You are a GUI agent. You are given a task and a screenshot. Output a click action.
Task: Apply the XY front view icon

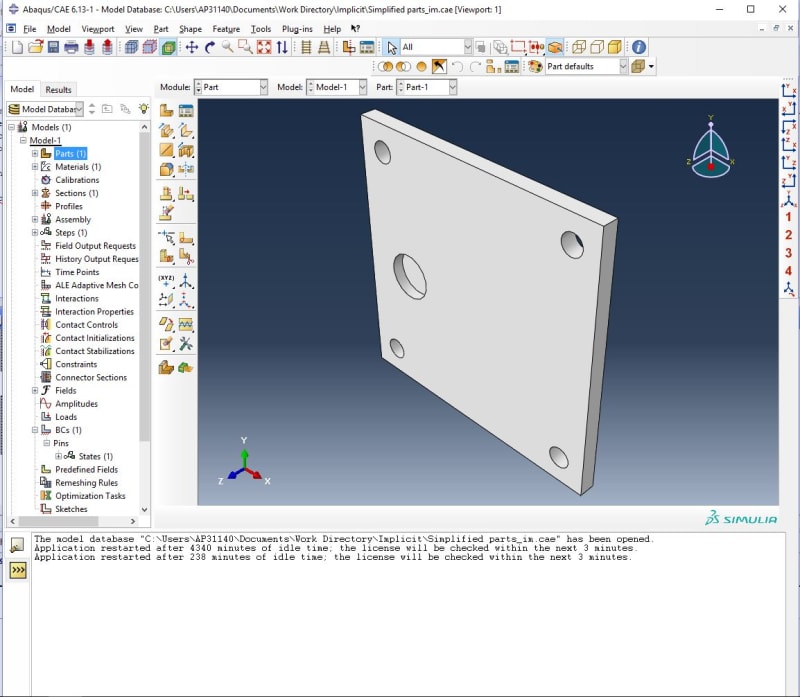pyautogui.click(x=789, y=91)
